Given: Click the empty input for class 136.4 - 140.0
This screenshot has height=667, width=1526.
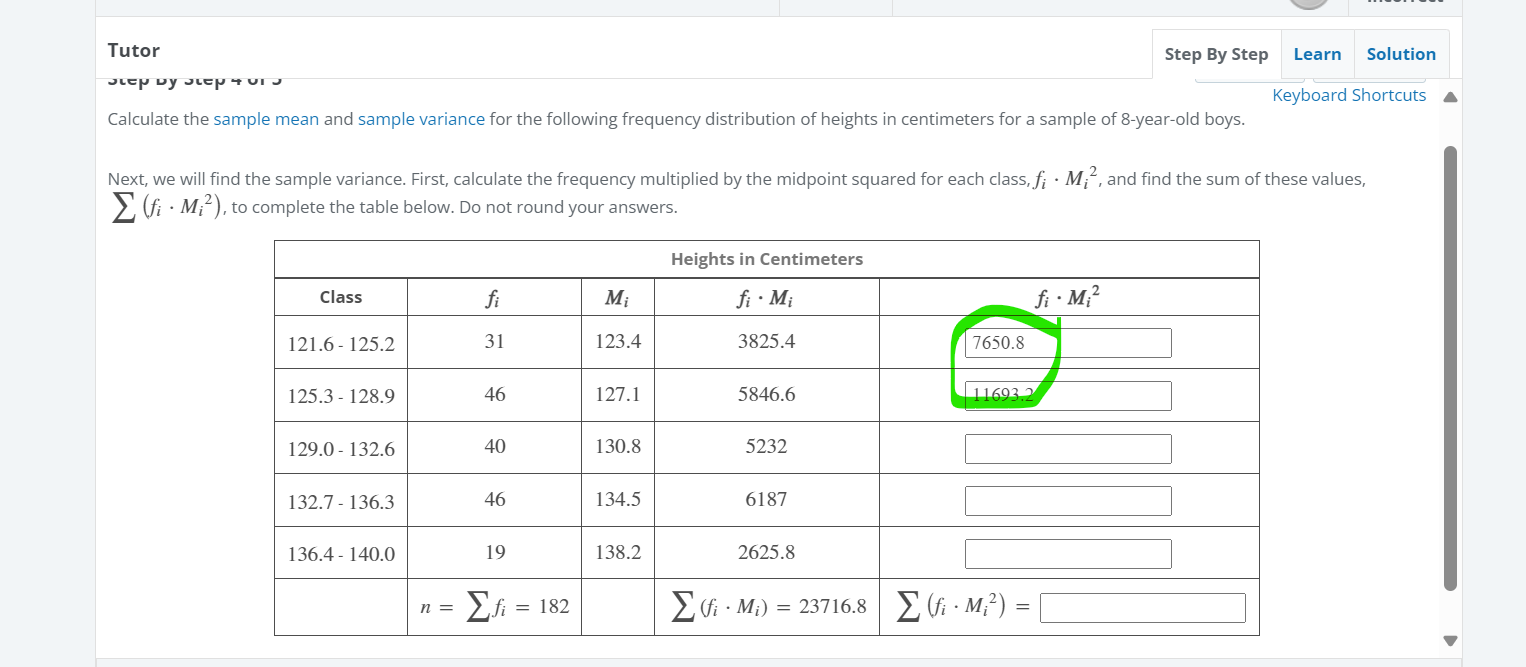Looking at the screenshot, I should coord(1067,553).
